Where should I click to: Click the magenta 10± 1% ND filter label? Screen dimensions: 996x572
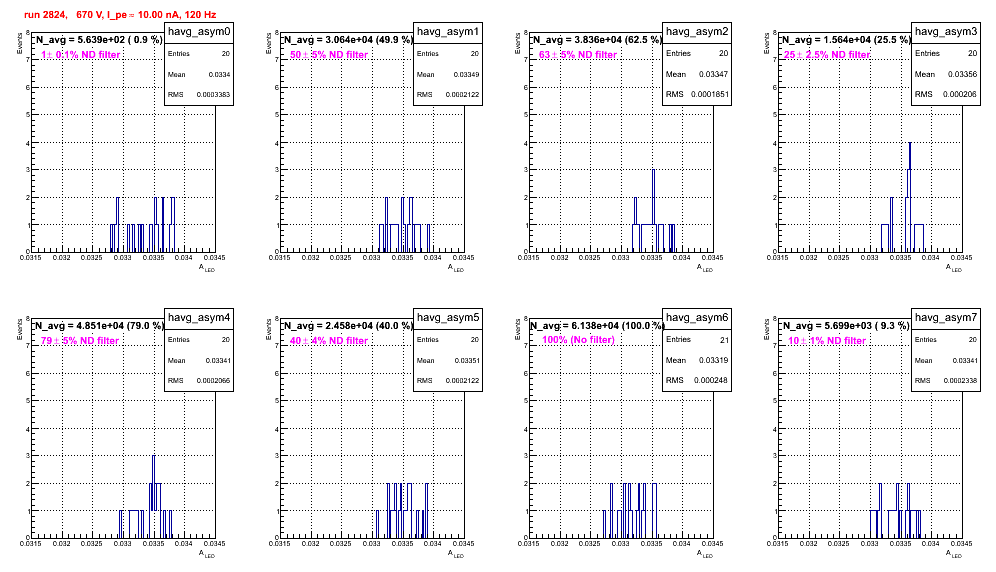[827, 341]
